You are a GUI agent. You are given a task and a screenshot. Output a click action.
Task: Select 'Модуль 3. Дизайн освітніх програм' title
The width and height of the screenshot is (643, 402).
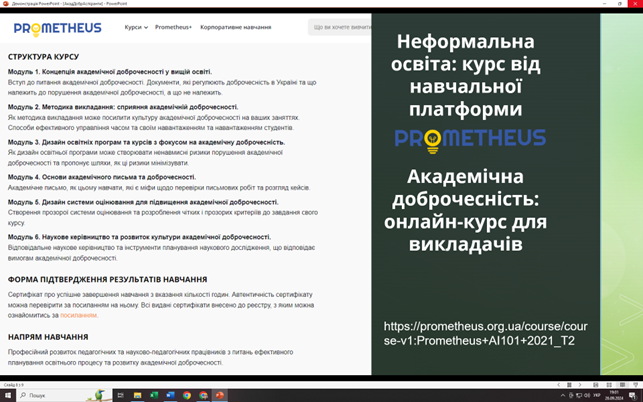tap(146, 142)
